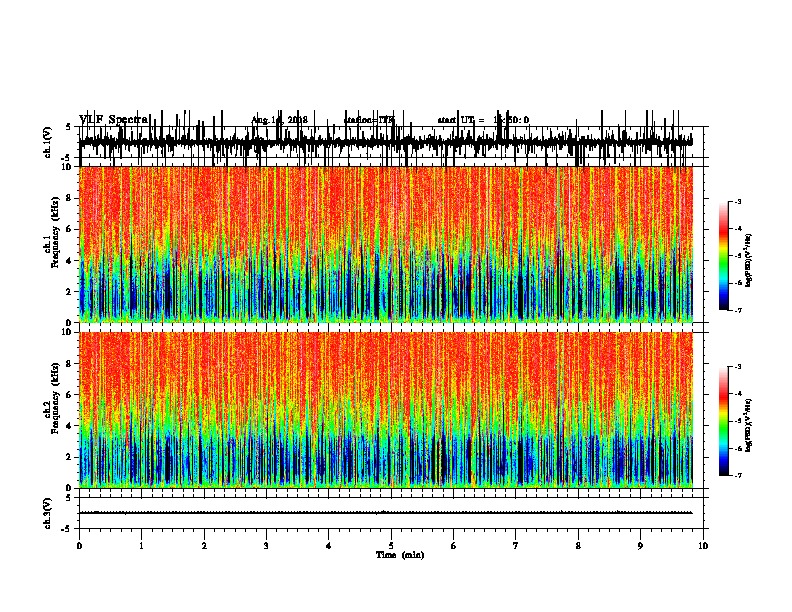Click the 'VLF Spectra' title text

[x=114, y=119]
